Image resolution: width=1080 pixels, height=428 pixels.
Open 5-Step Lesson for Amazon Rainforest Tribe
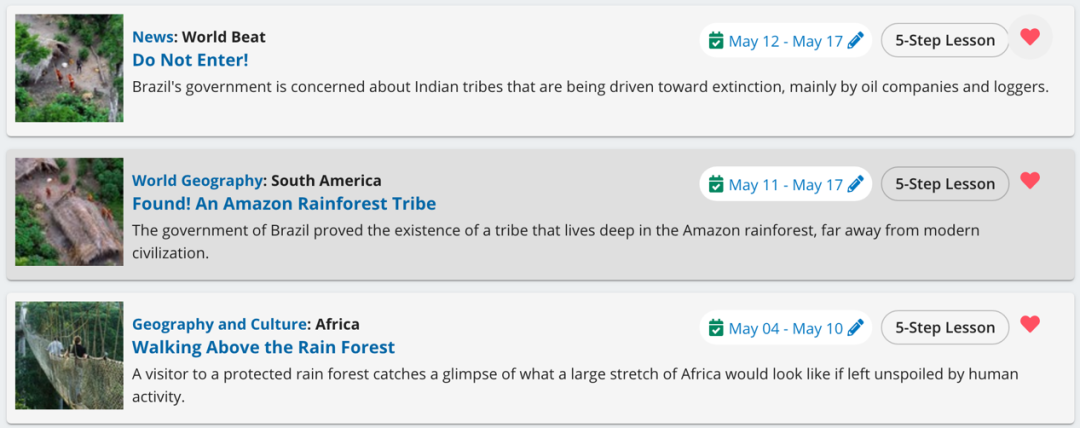[945, 184]
